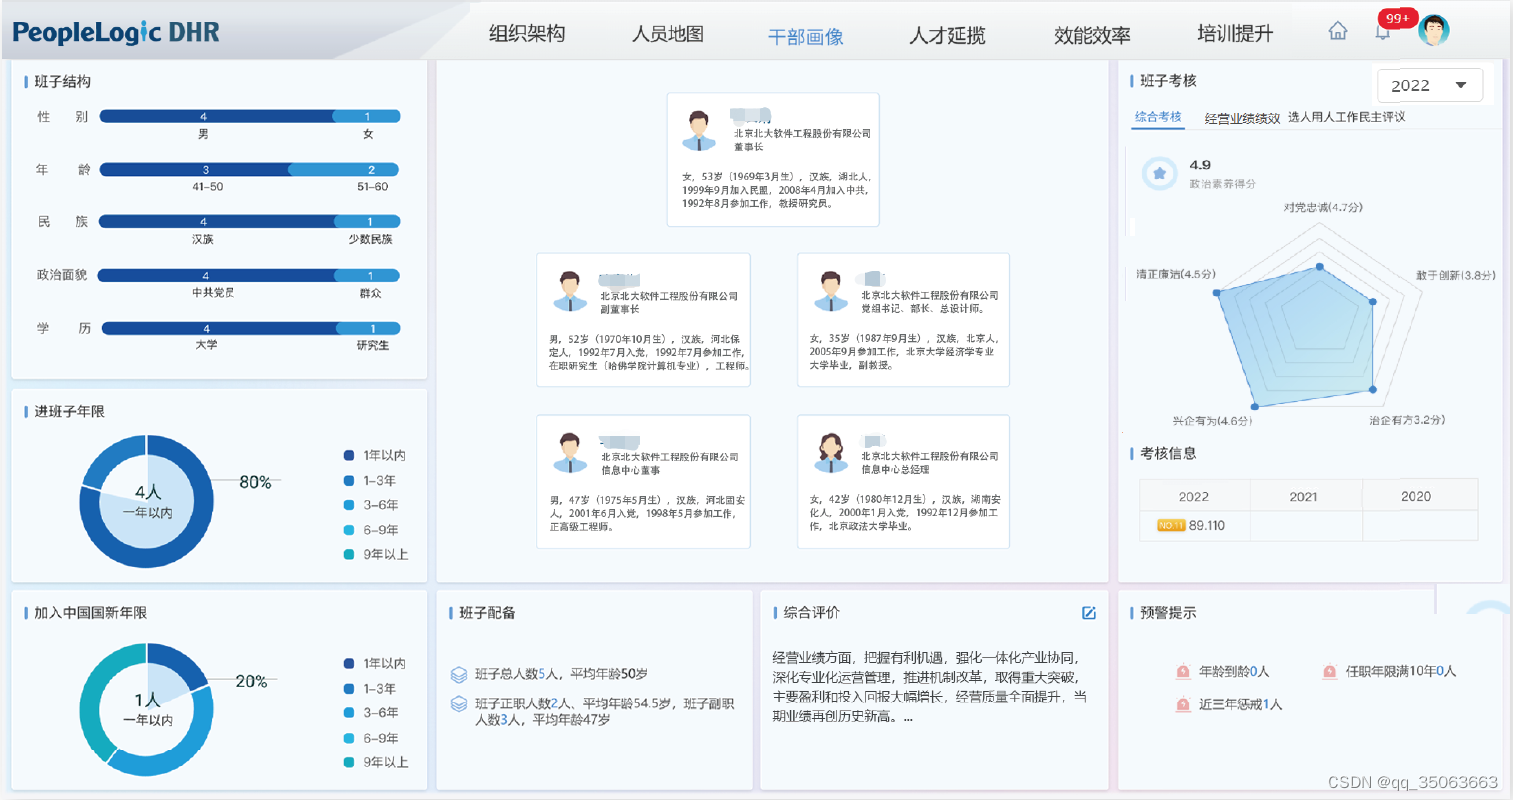Click the alarm icon next to 年龄到龄
The width and height of the screenshot is (1513, 800).
click(x=1182, y=671)
